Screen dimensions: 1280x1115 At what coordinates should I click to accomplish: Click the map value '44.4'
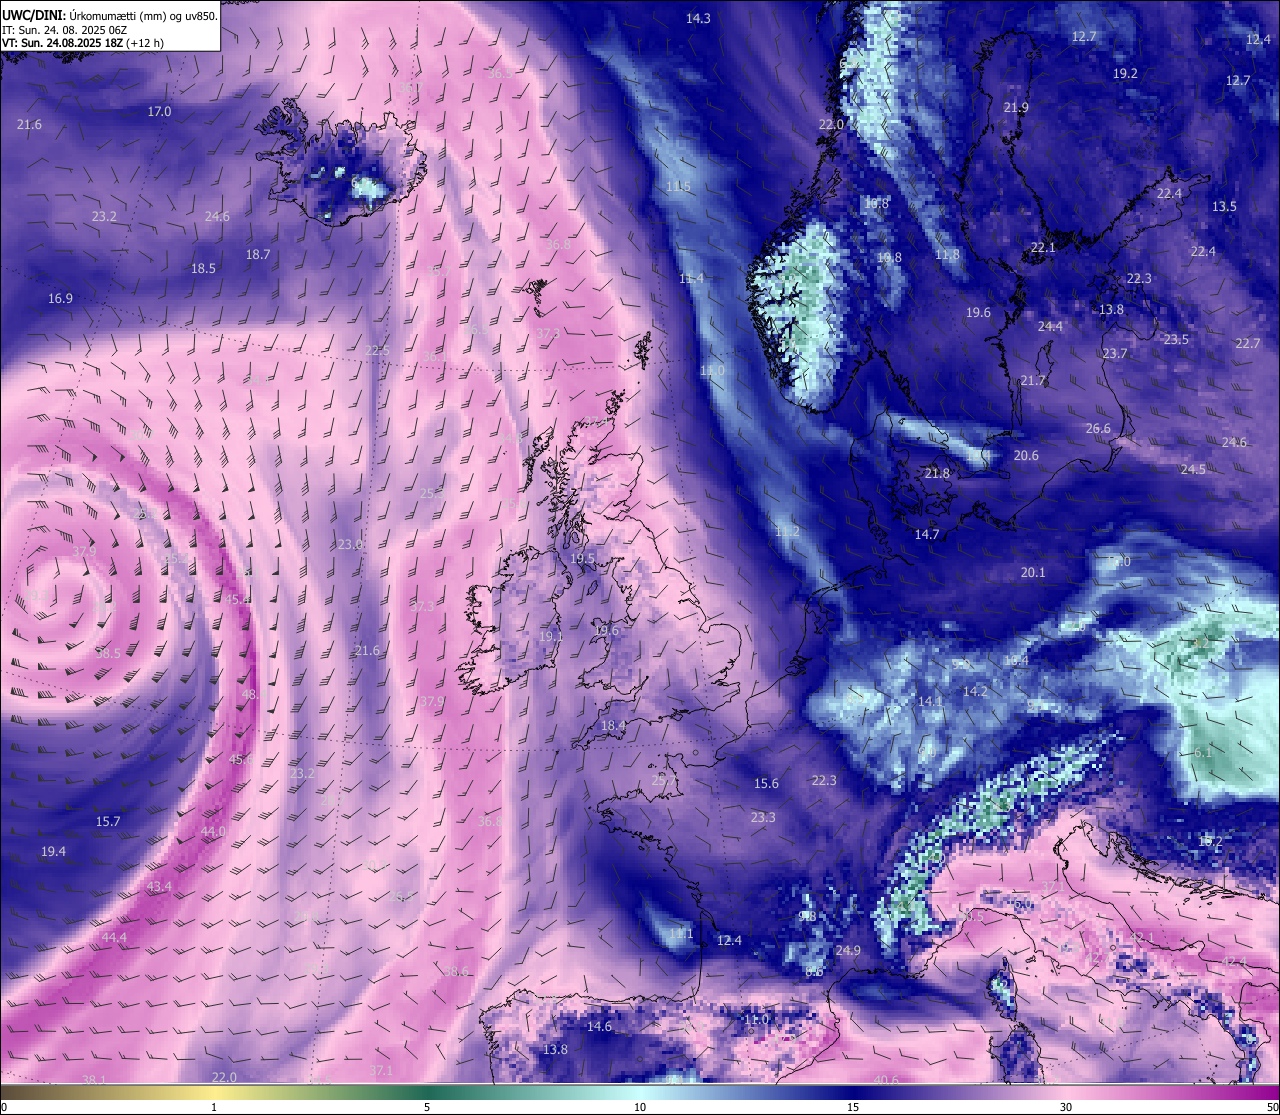point(114,938)
